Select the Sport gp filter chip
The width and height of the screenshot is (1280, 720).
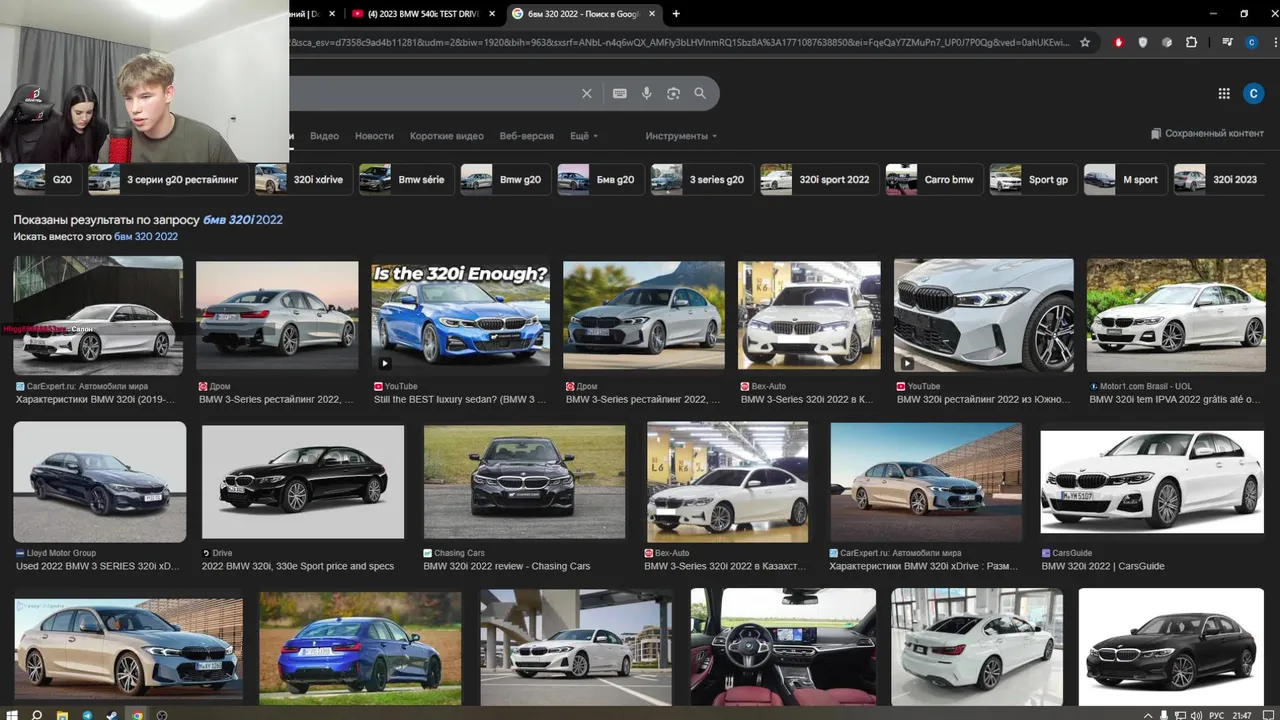(x=1033, y=180)
